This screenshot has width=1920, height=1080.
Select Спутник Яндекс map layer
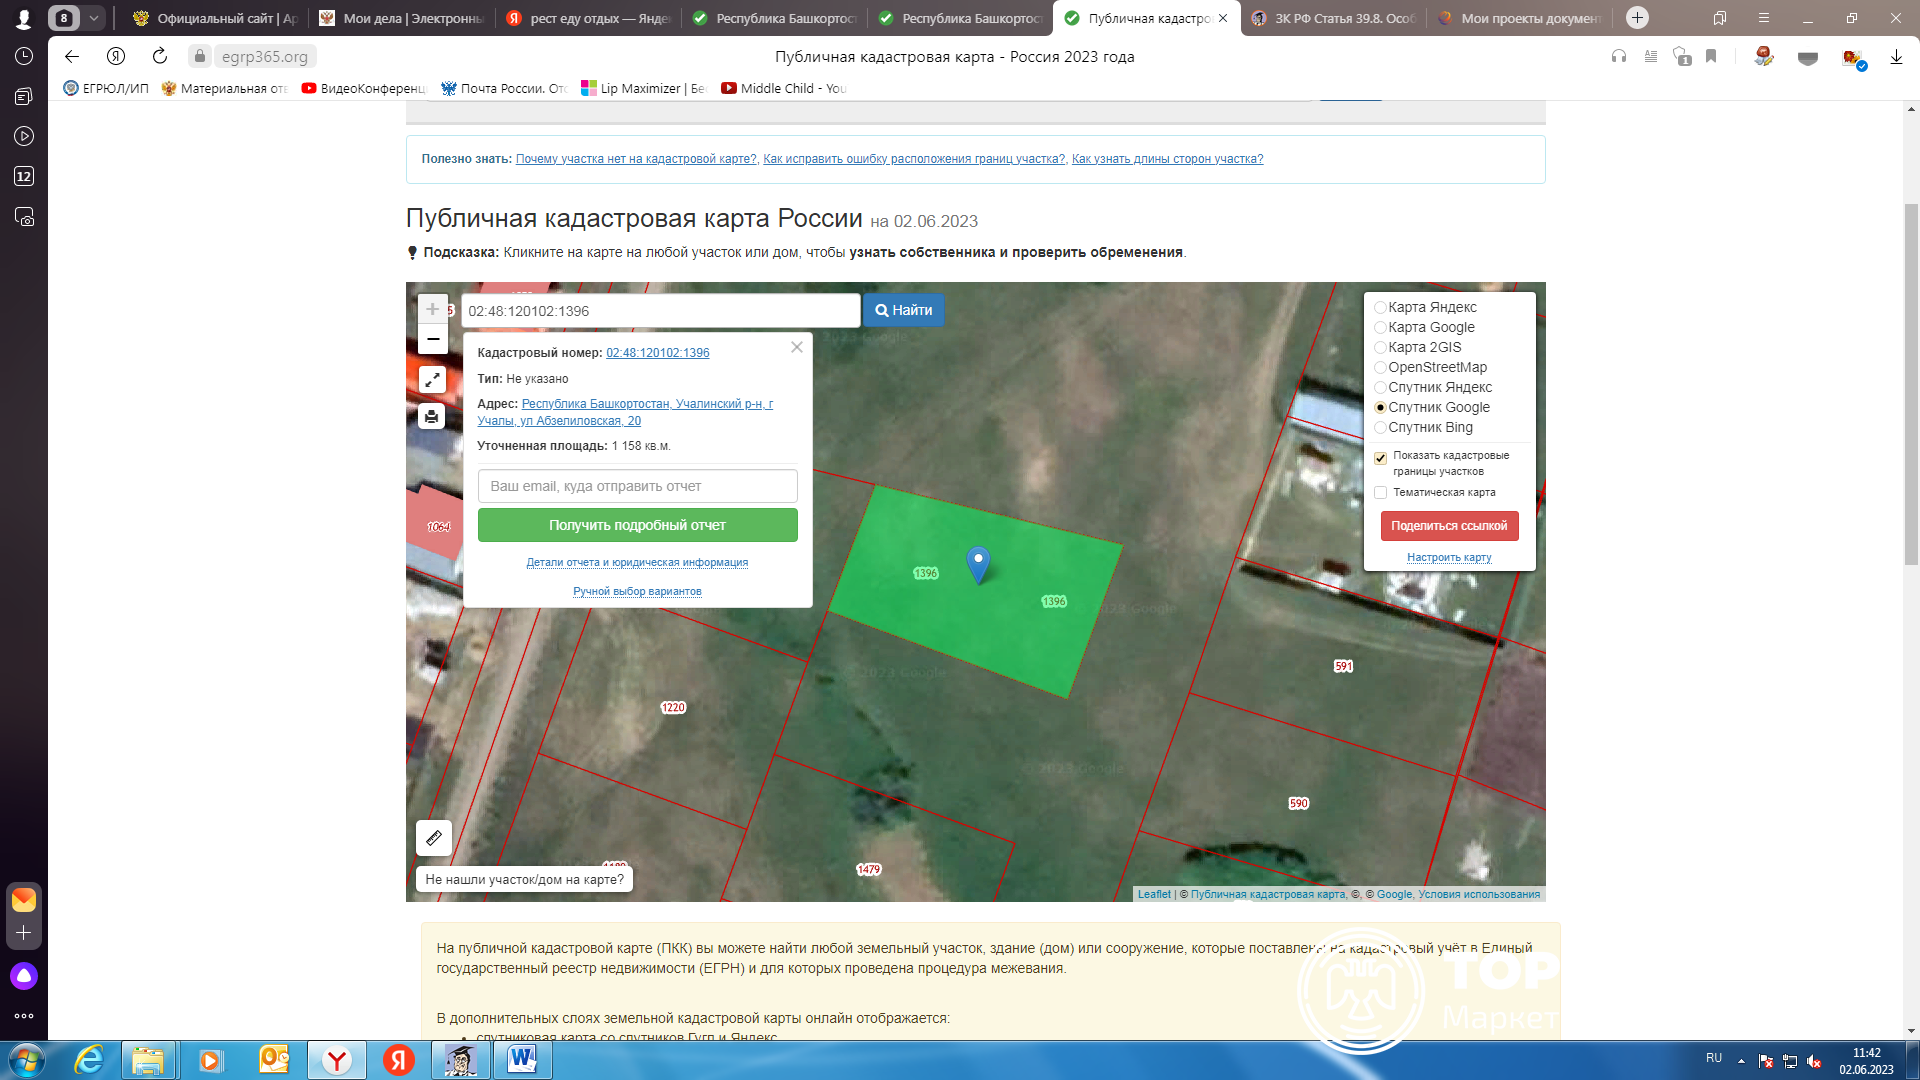(x=1380, y=388)
